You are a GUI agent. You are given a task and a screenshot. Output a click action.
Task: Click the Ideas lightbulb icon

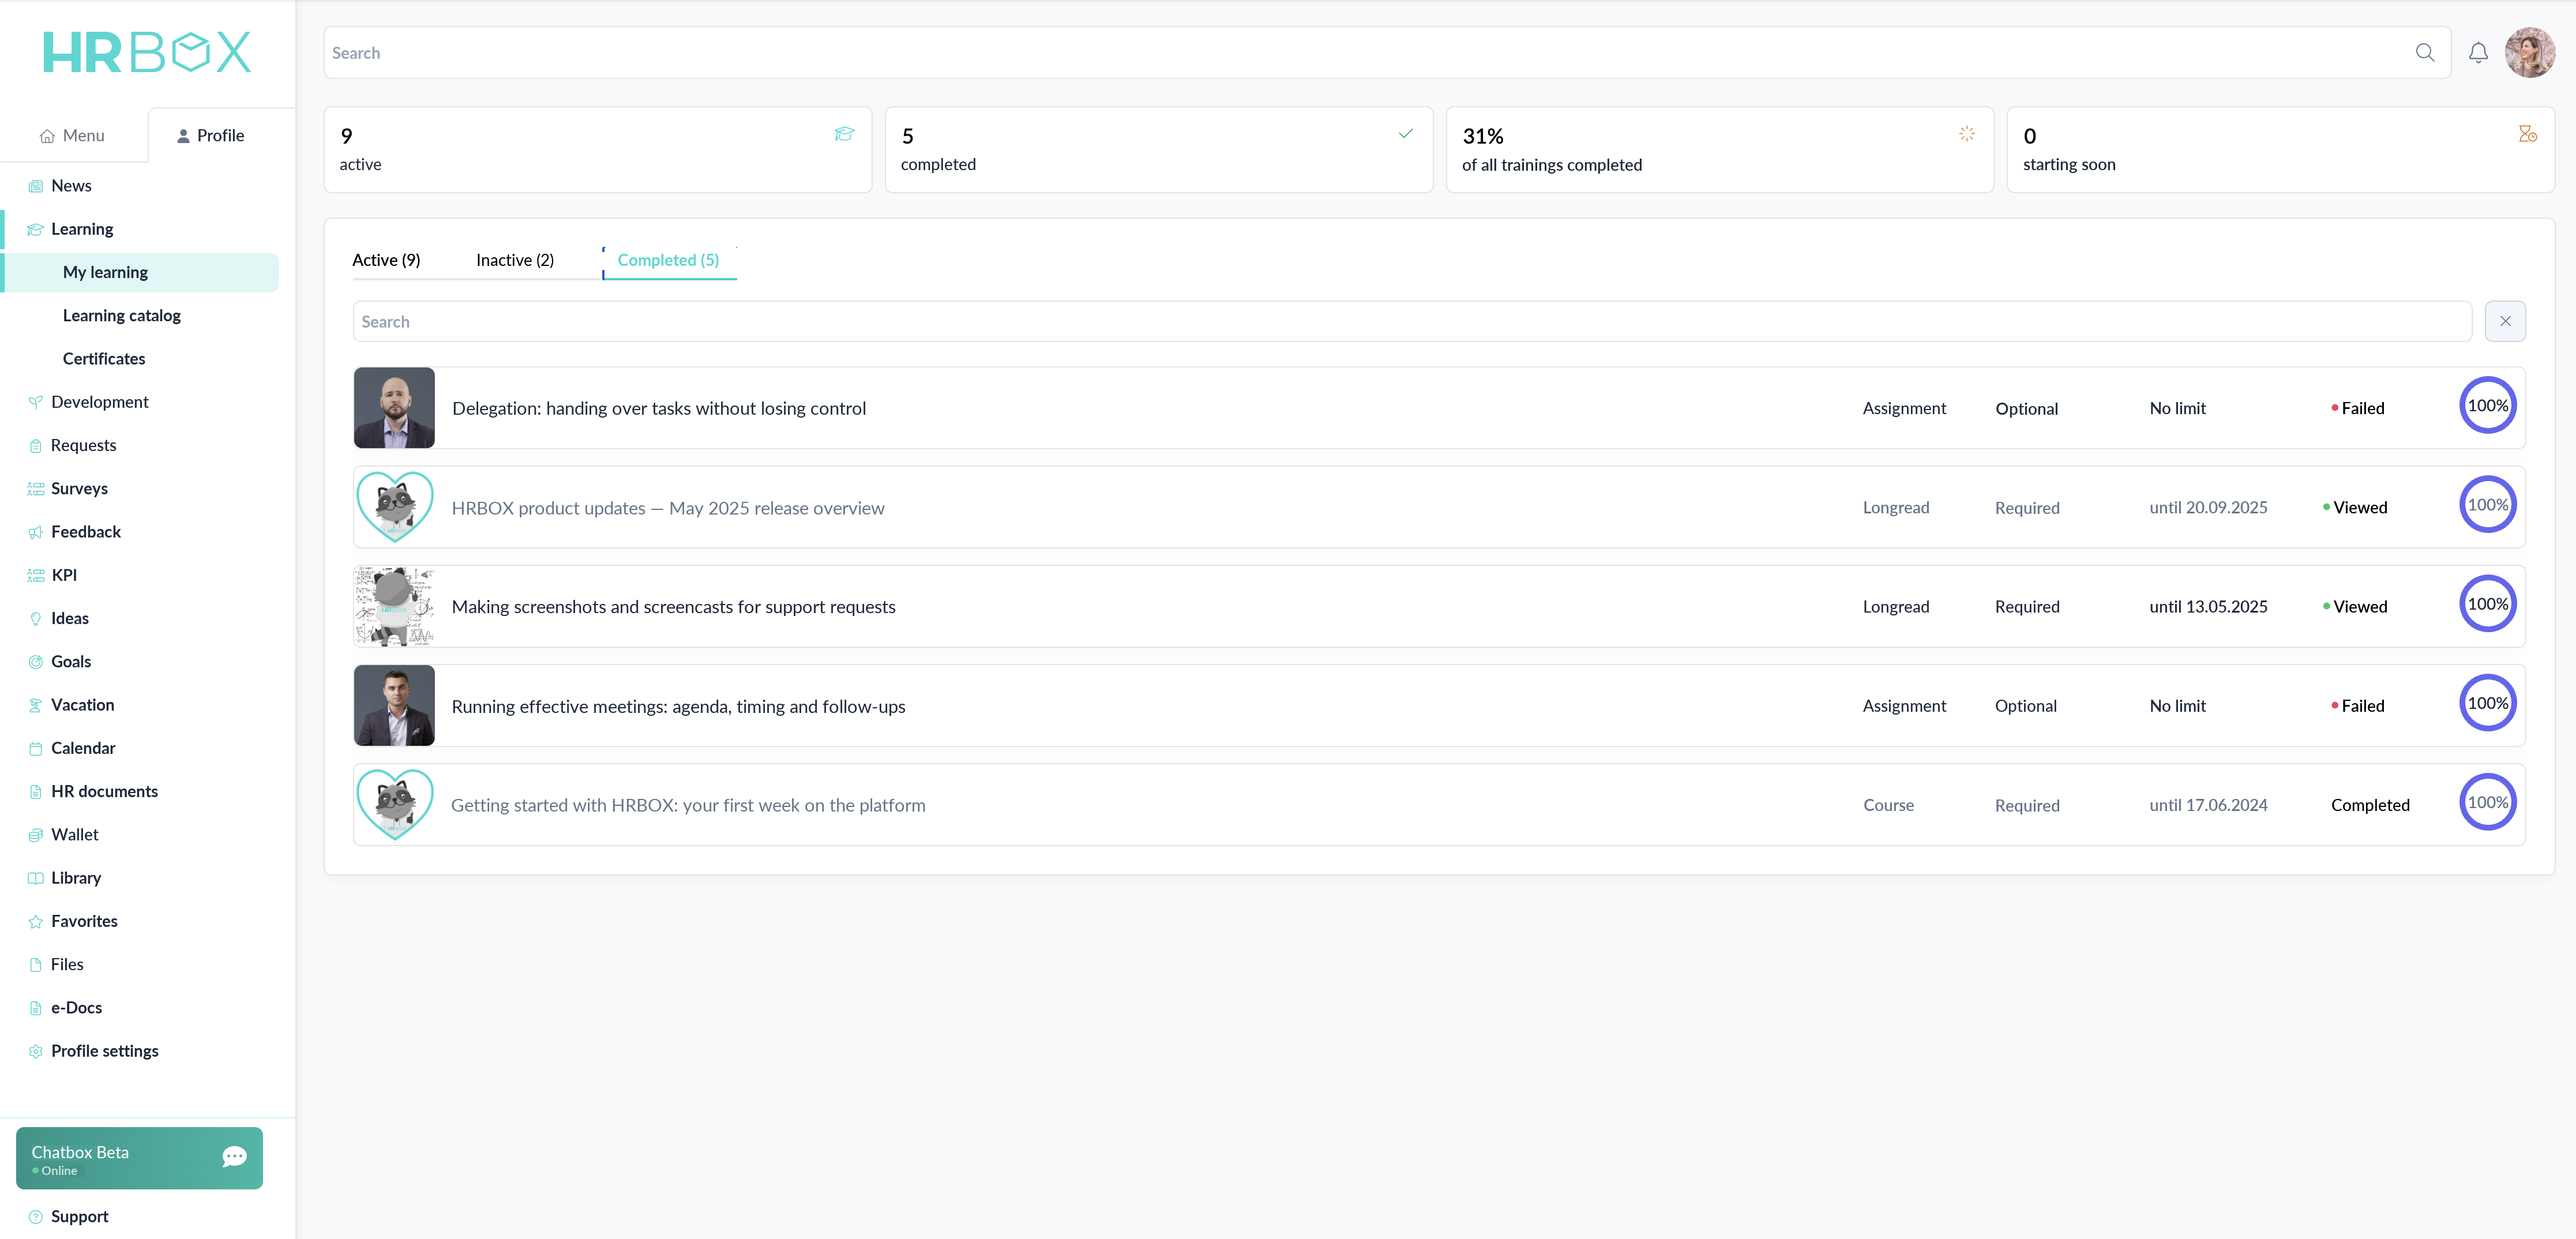[x=36, y=619]
